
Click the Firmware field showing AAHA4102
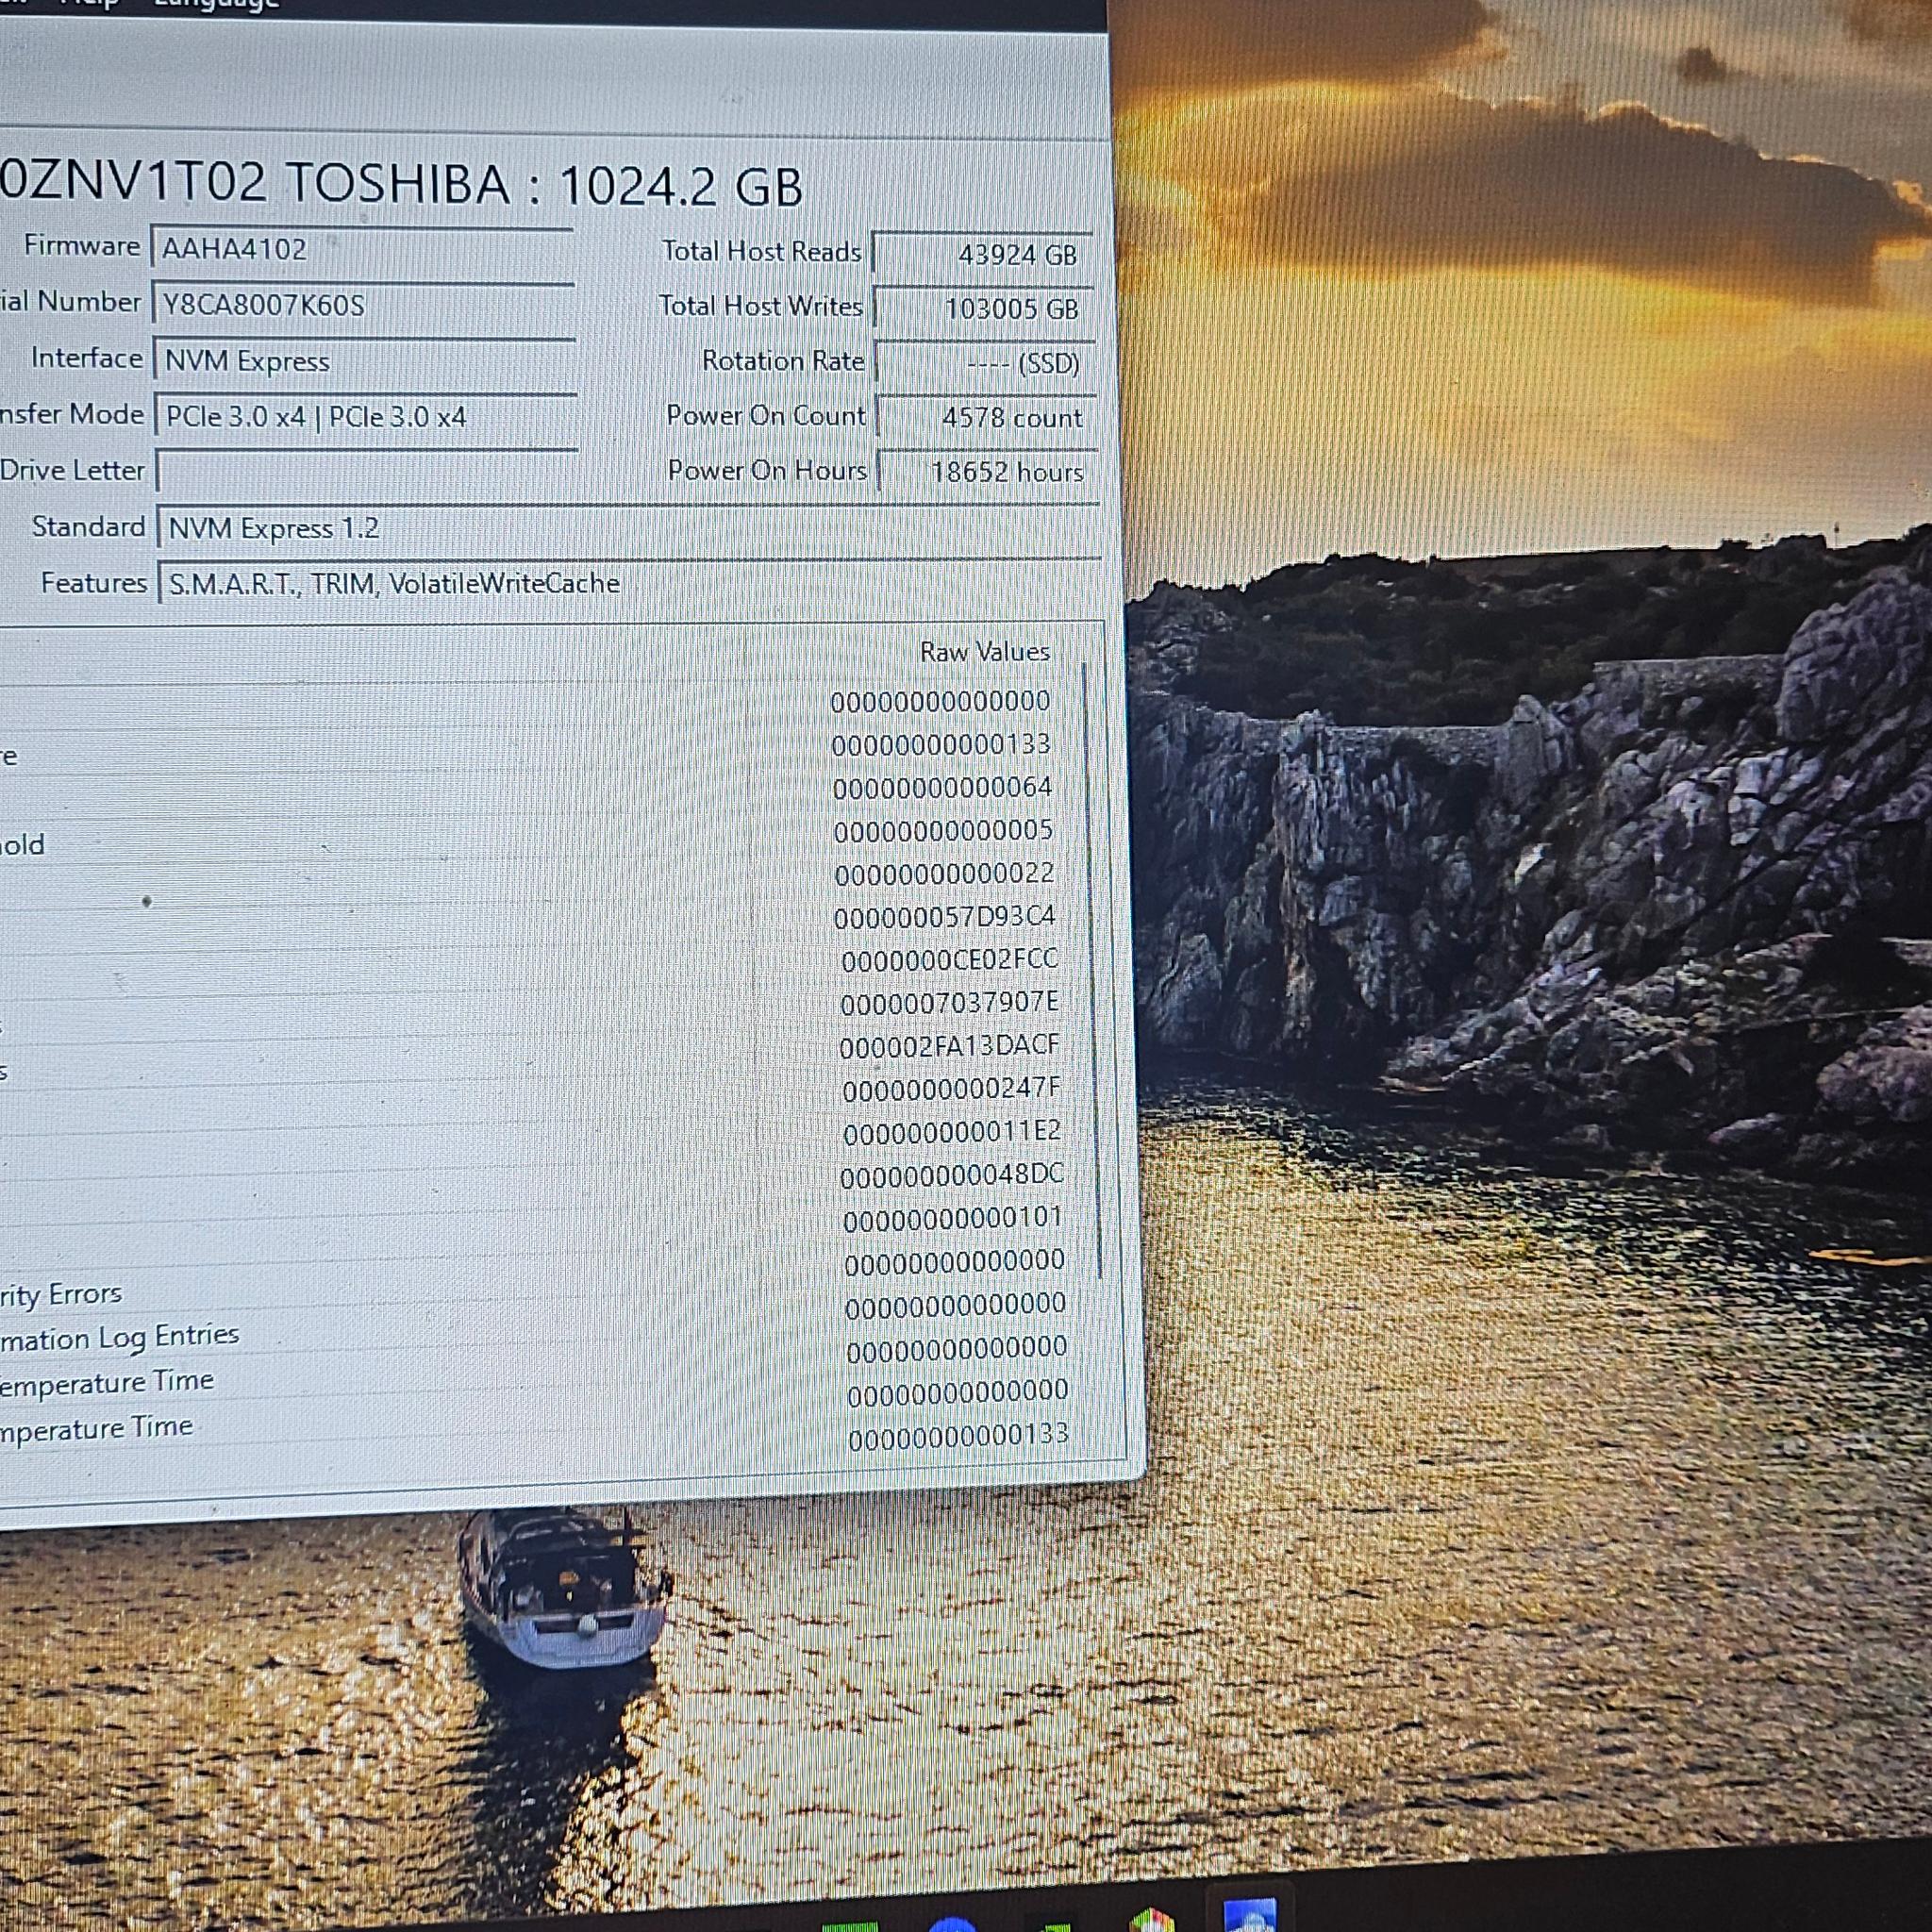[361, 249]
